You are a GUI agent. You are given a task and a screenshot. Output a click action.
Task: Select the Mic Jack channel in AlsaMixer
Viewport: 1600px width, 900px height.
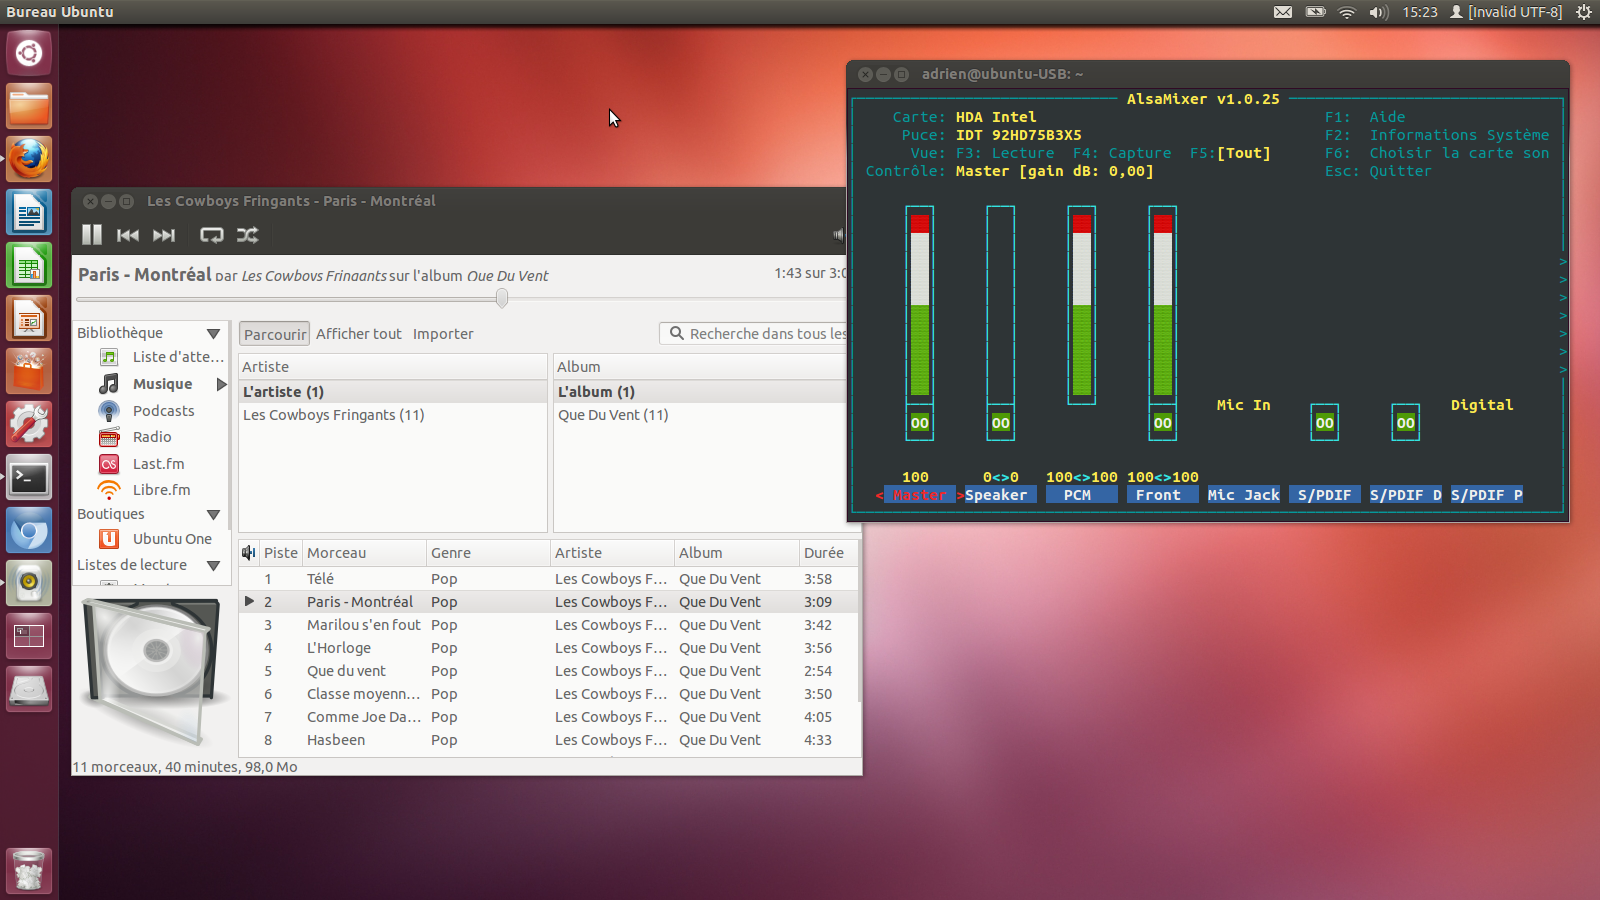(1243, 495)
